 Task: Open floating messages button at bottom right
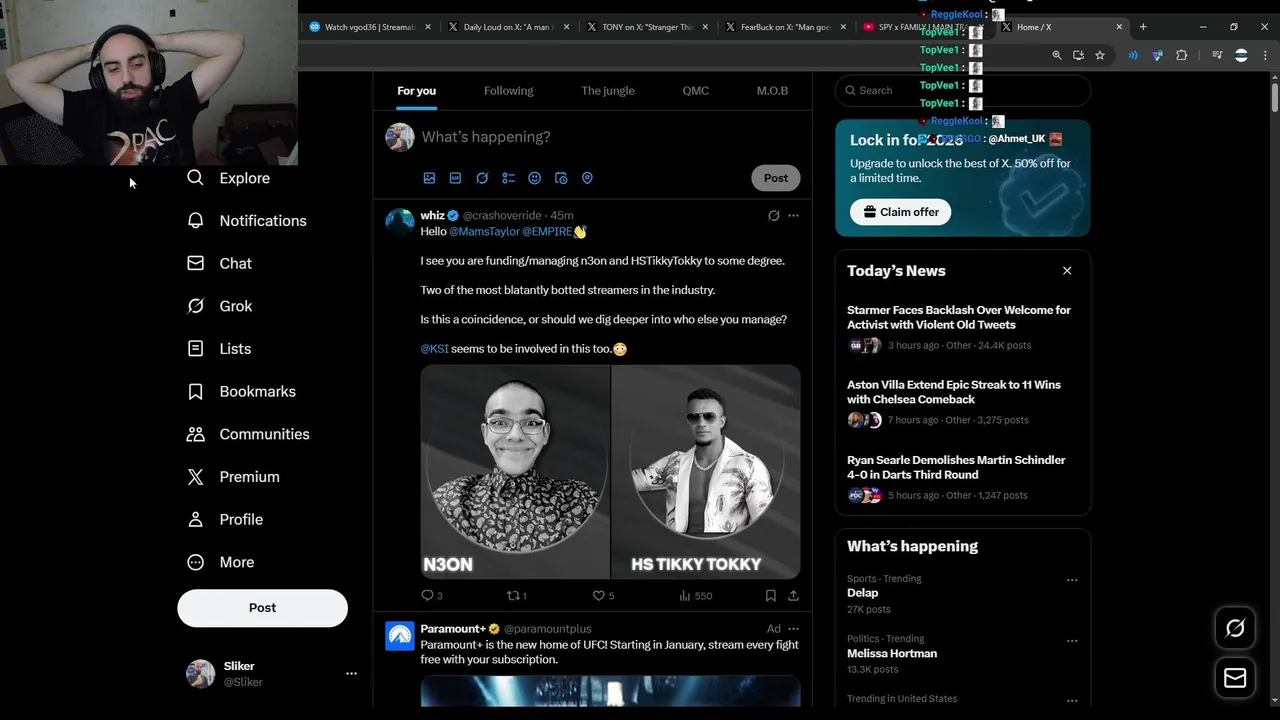(x=1235, y=678)
